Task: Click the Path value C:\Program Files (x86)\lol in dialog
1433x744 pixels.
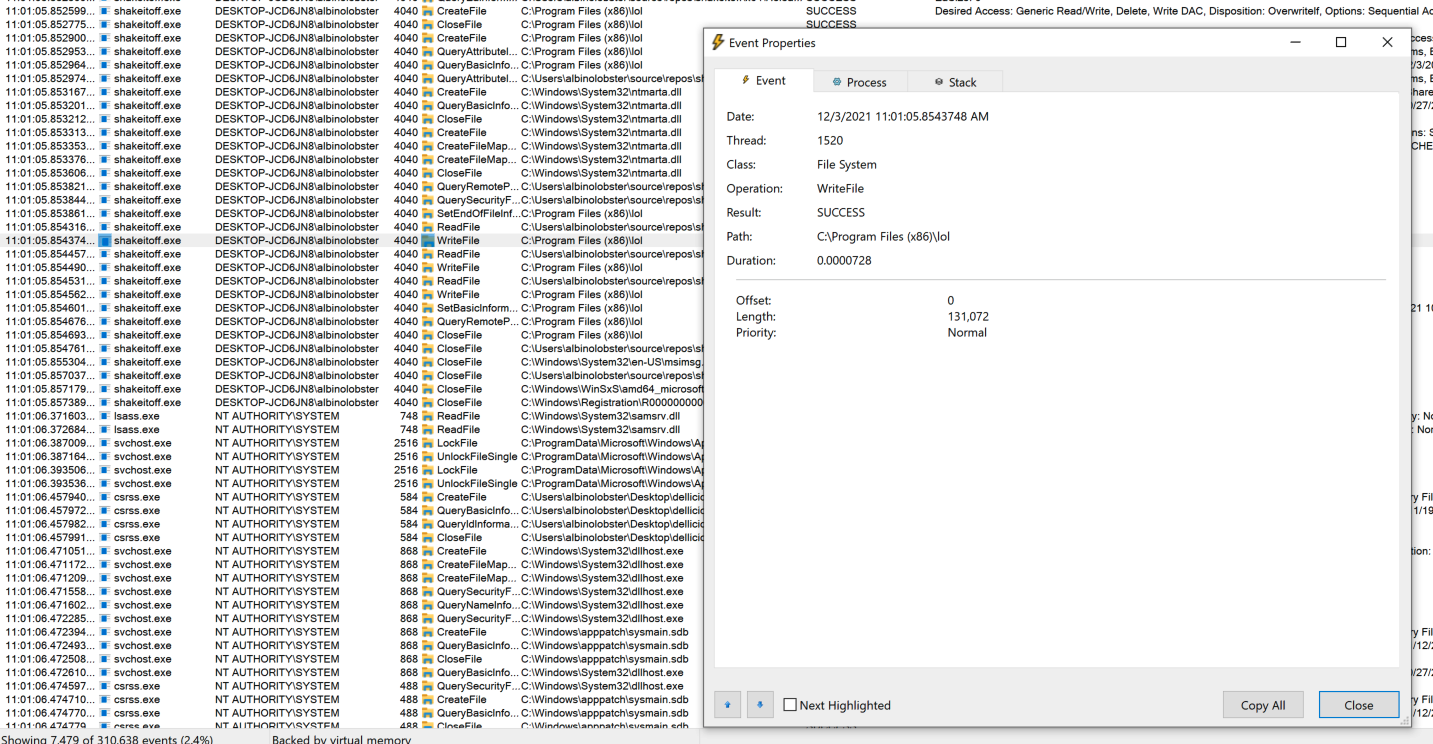Action: click(x=886, y=237)
